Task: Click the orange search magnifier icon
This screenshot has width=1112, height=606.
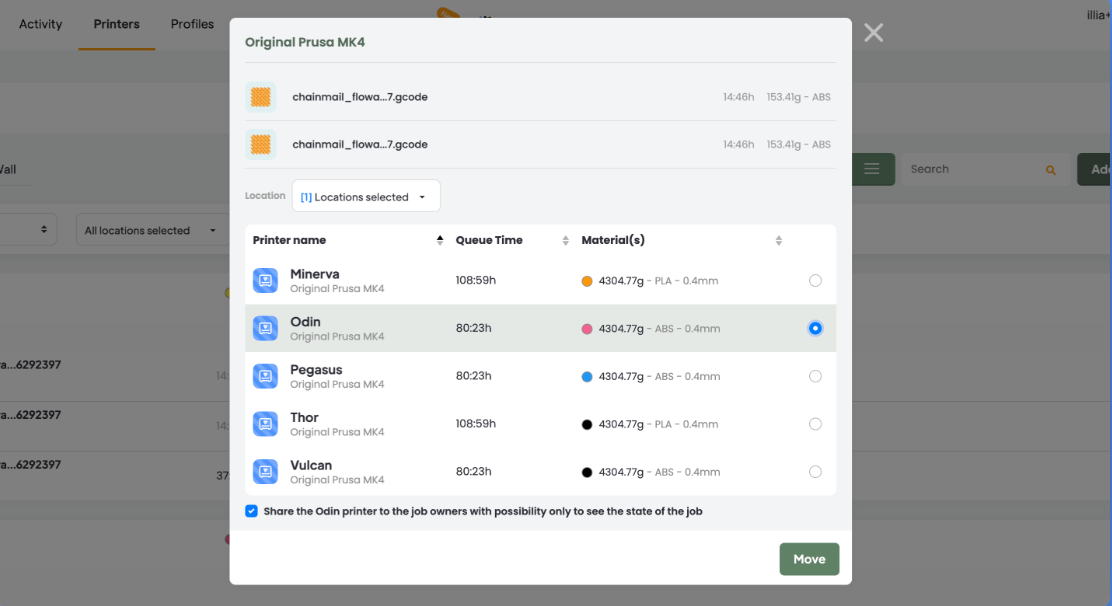Action: point(1050,170)
